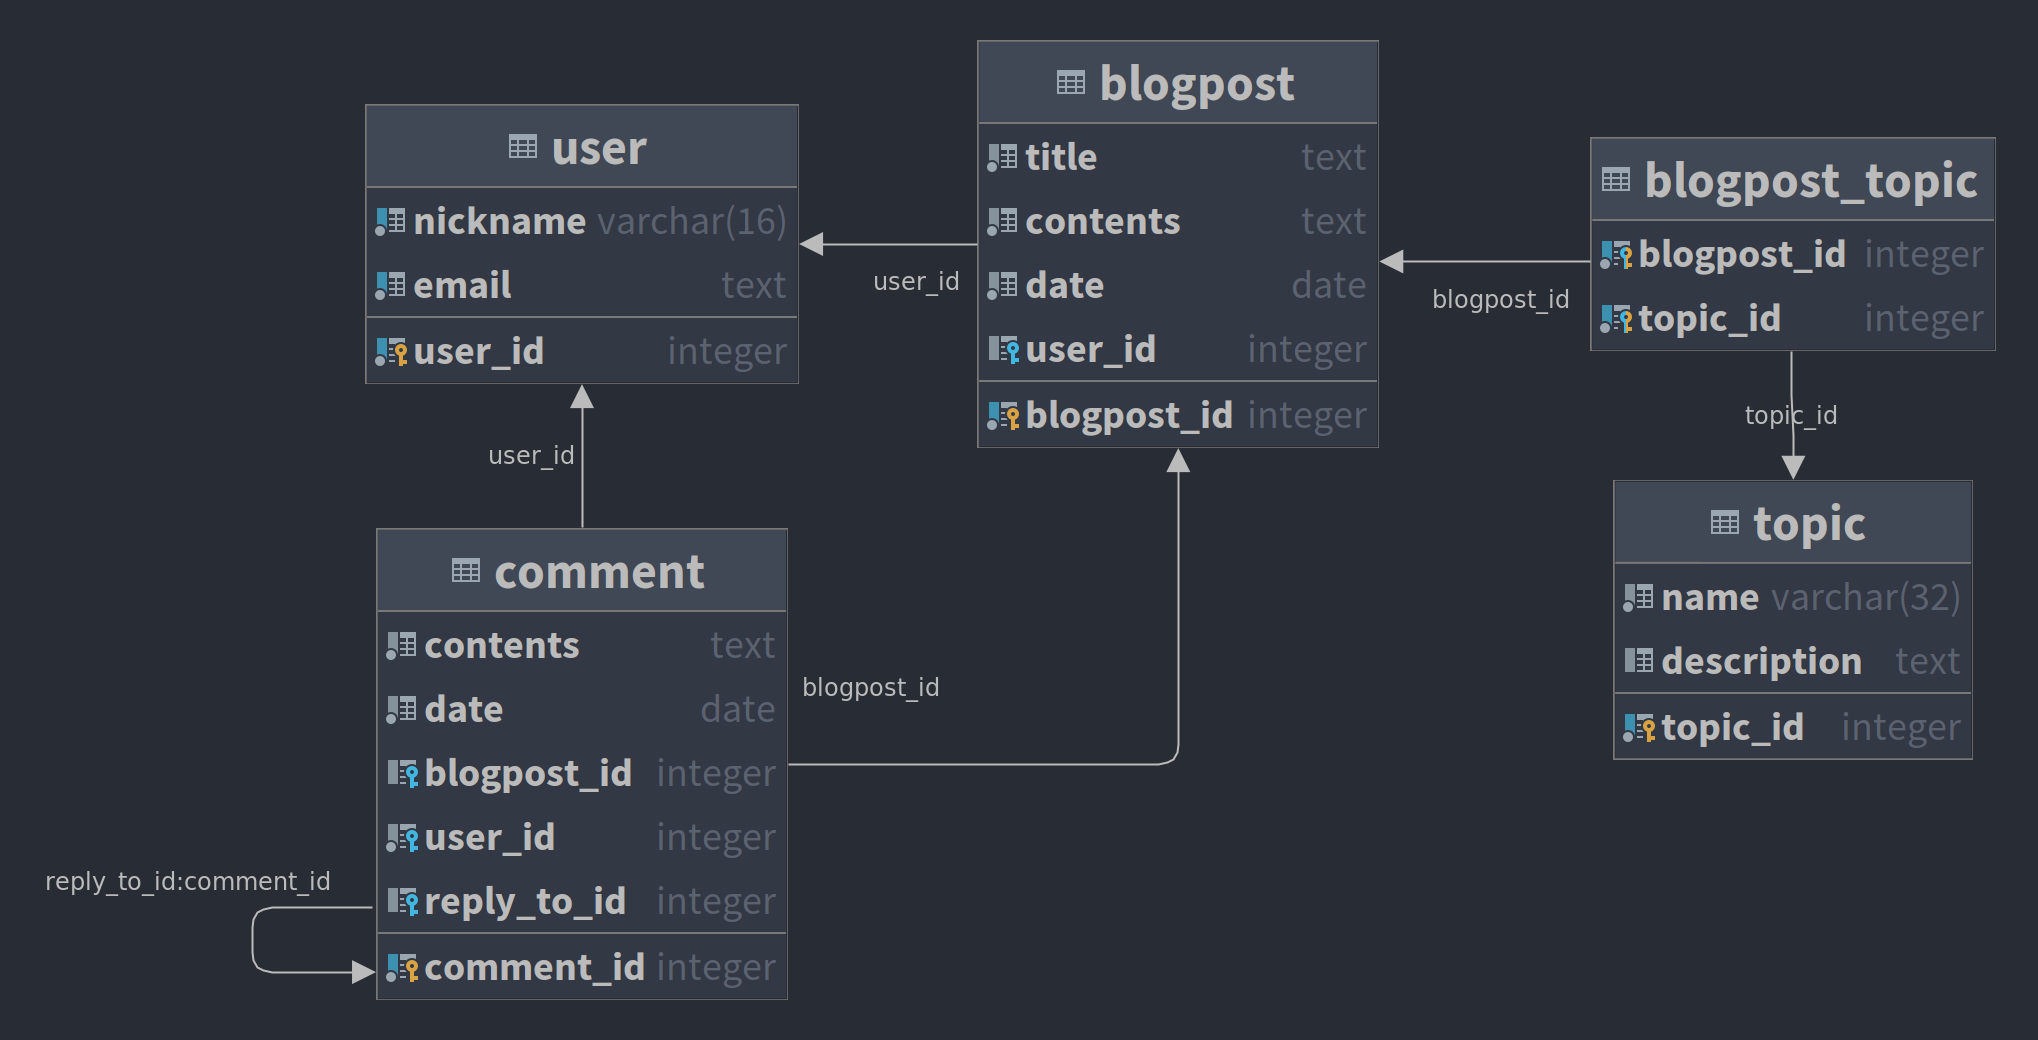The height and width of the screenshot is (1040, 2038).
Task: Select the table icon on the blogpost_topic header
Action: 1615,180
